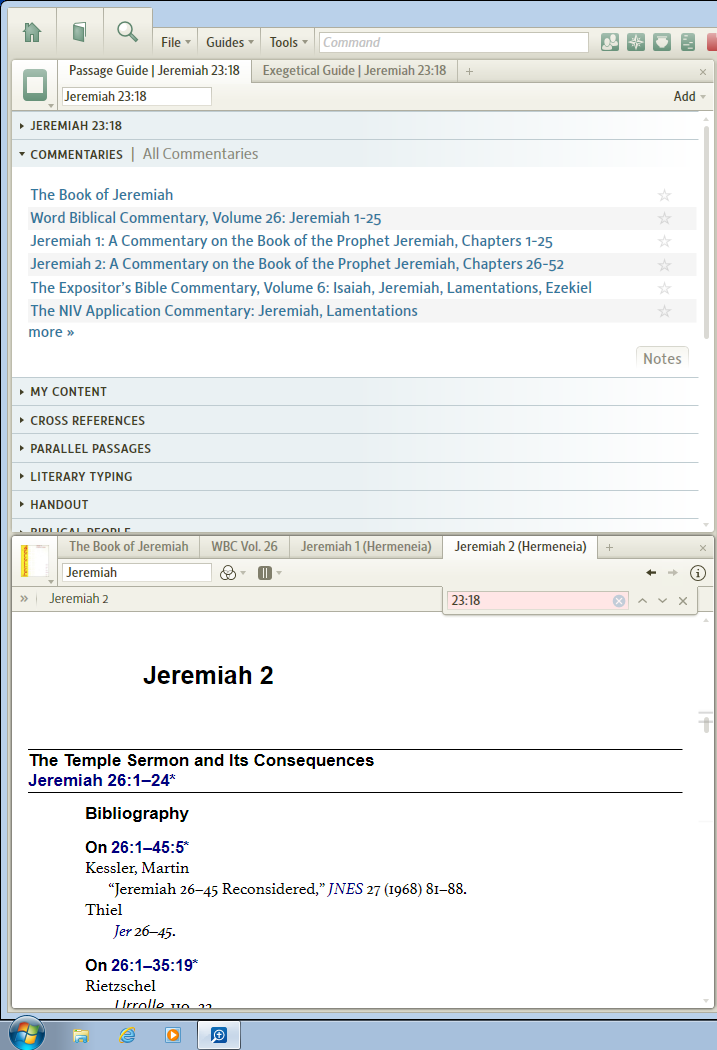The image size is (717, 1050).
Task: Open the Passage Guide panel menu icon
Action: (35, 86)
